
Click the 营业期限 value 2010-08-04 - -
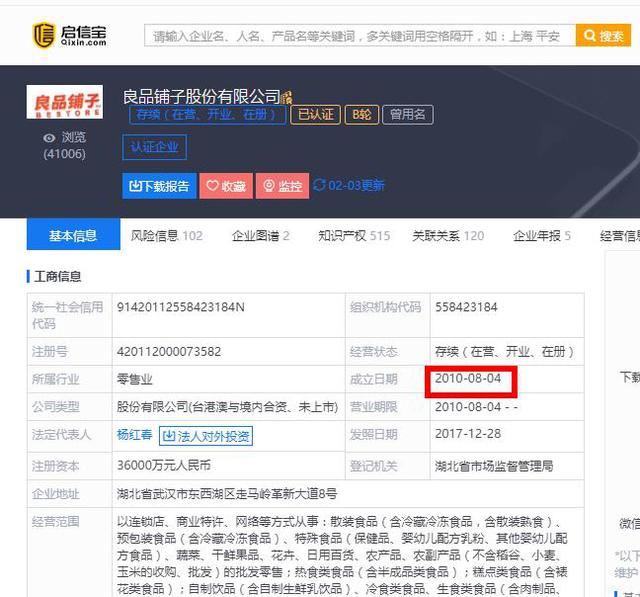point(476,407)
